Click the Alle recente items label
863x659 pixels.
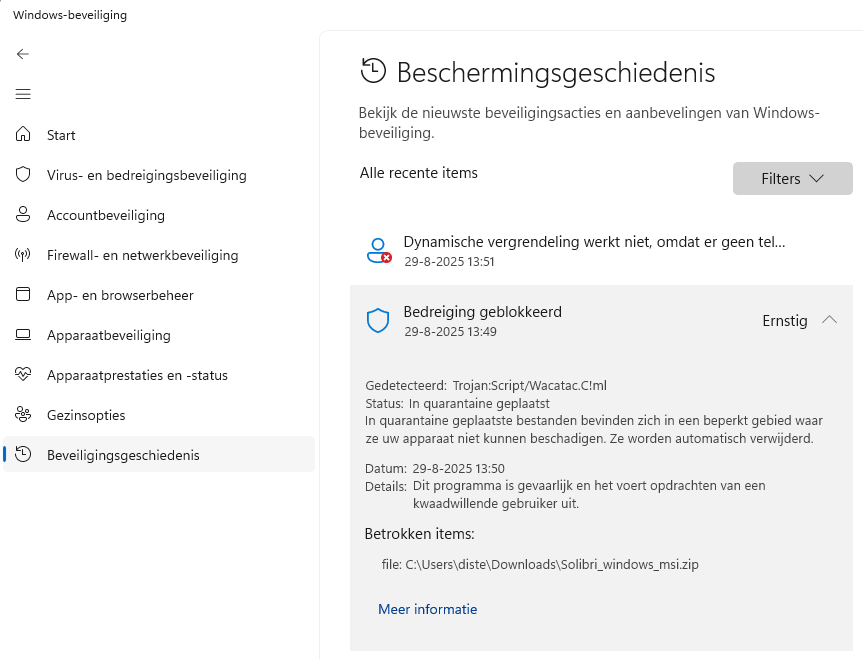tap(419, 173)
